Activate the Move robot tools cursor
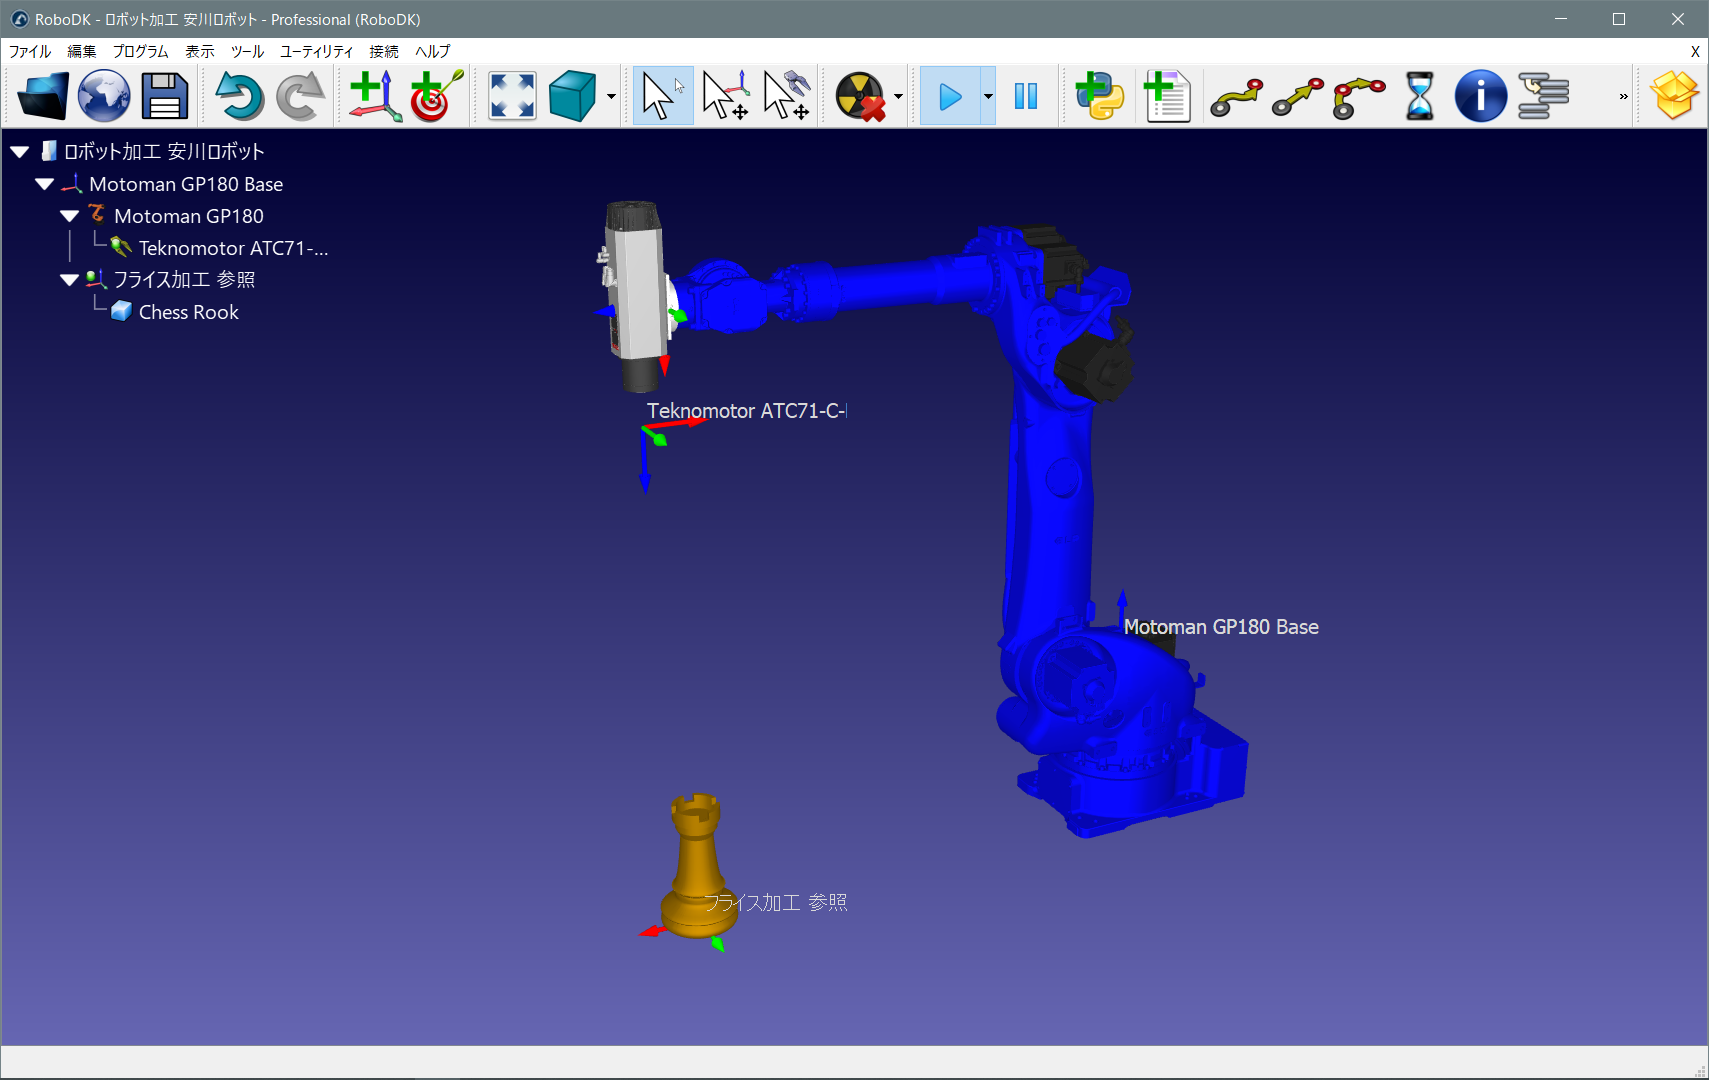The width and height of the screenshot is (1709, 1080). pos(786,97)
